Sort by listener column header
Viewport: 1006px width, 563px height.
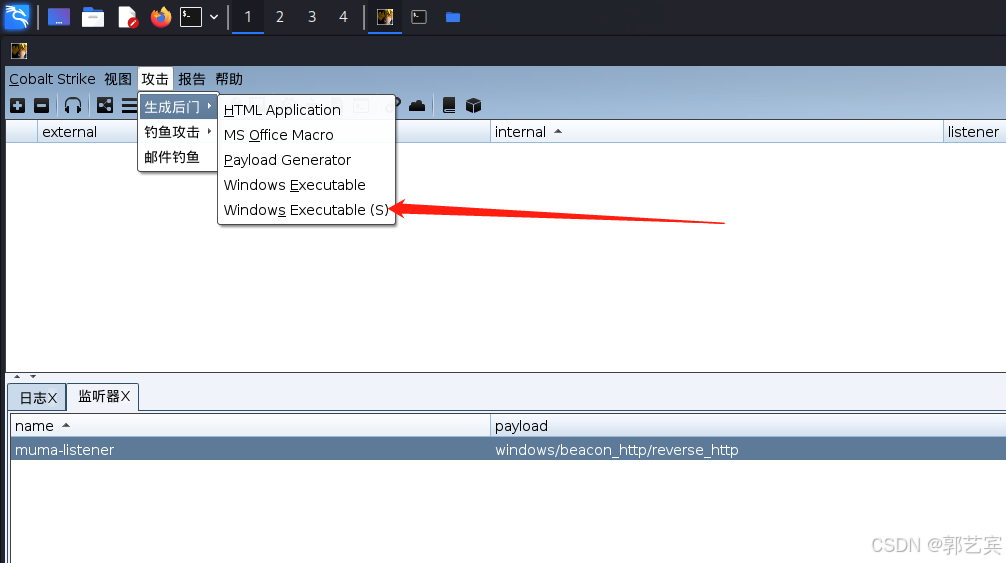coord(974,131)
